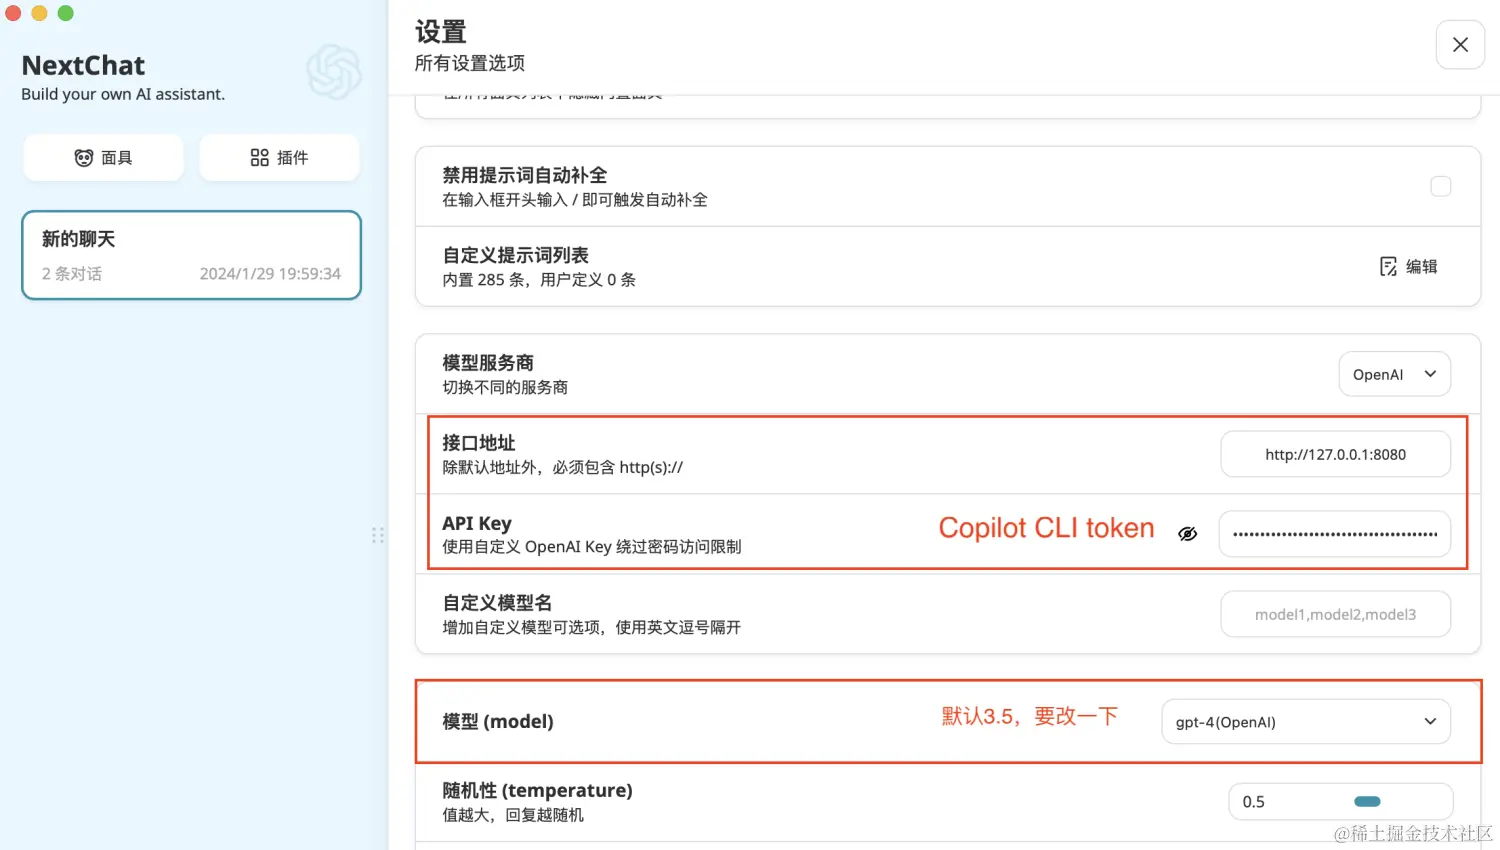The image size is (1500, 850).
Task: Click the 编辑 edit prompt list button
Action: (1409, 266)
